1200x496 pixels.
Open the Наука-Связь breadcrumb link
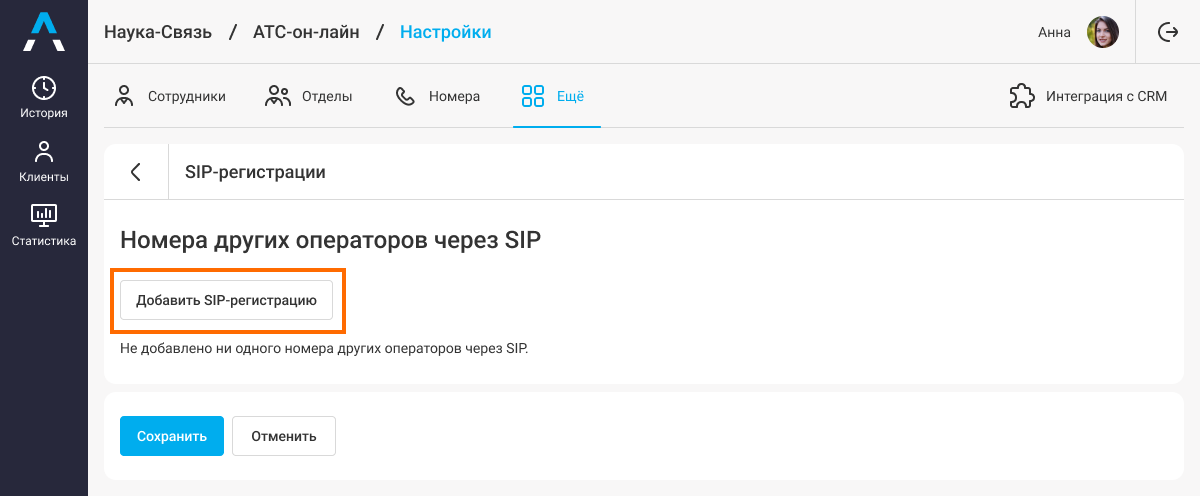(x=158, y=32)
